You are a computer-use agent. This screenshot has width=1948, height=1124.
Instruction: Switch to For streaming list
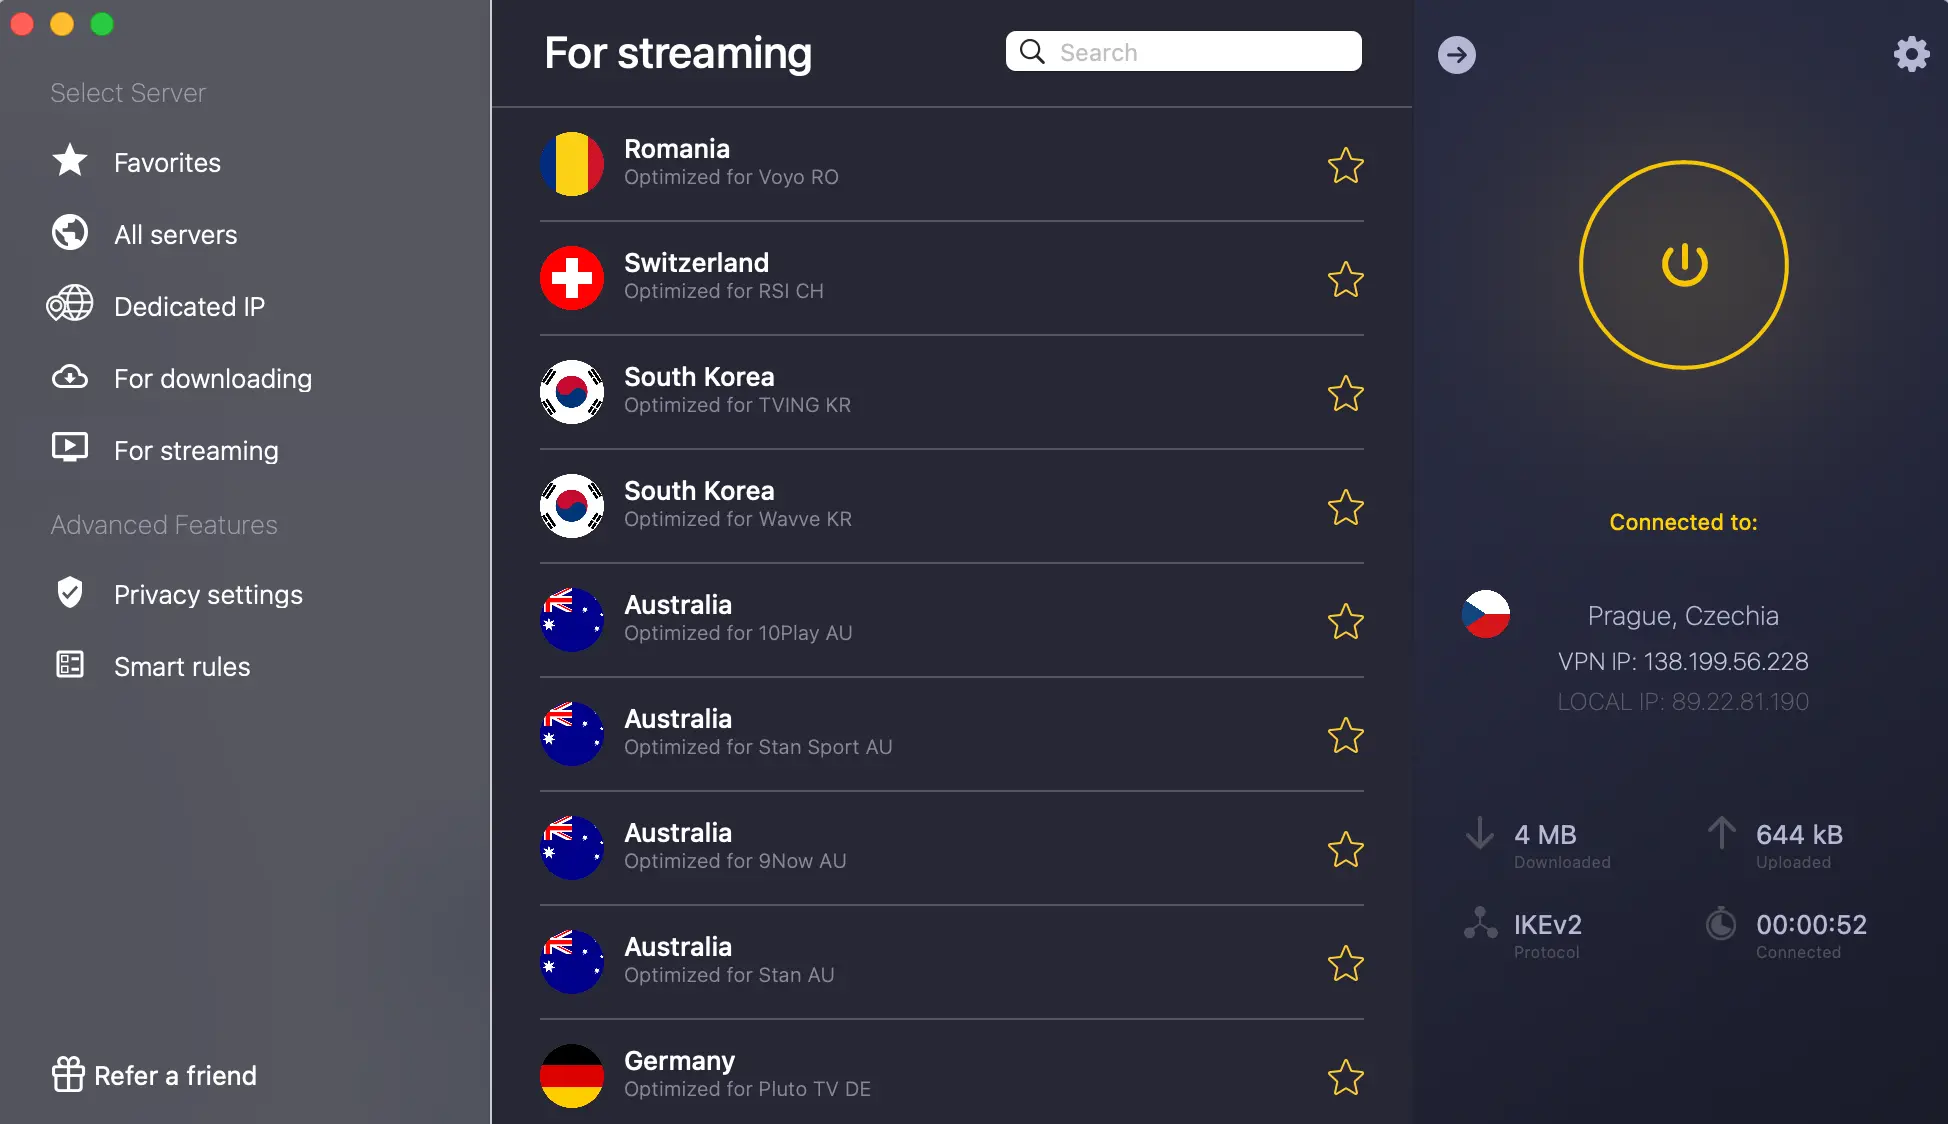(x=196, y=450)
